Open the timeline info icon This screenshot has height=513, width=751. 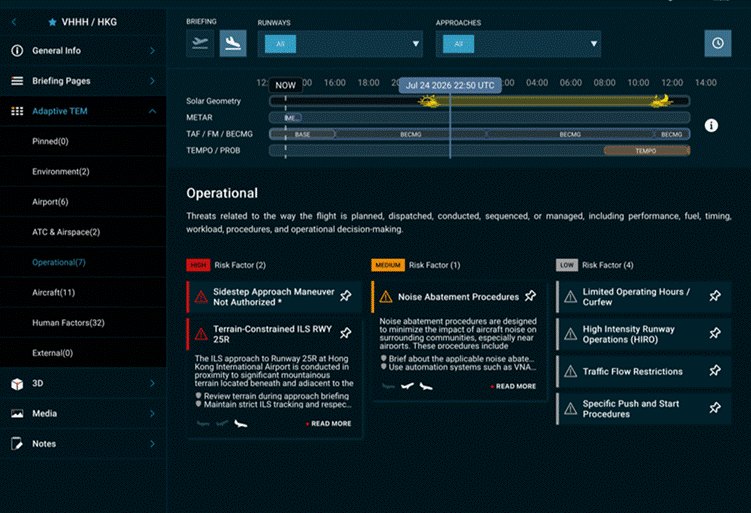coord(711,125)
